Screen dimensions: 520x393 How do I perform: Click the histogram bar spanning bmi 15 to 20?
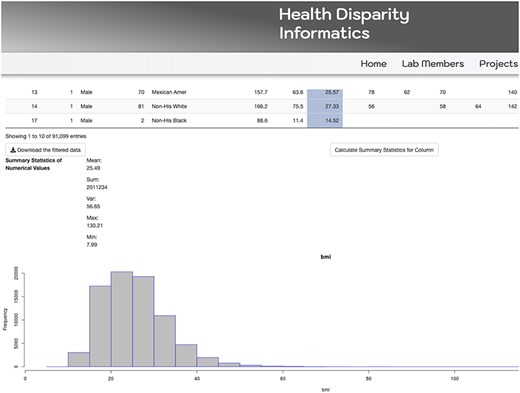pyautogui.click(x=100, y=326)
